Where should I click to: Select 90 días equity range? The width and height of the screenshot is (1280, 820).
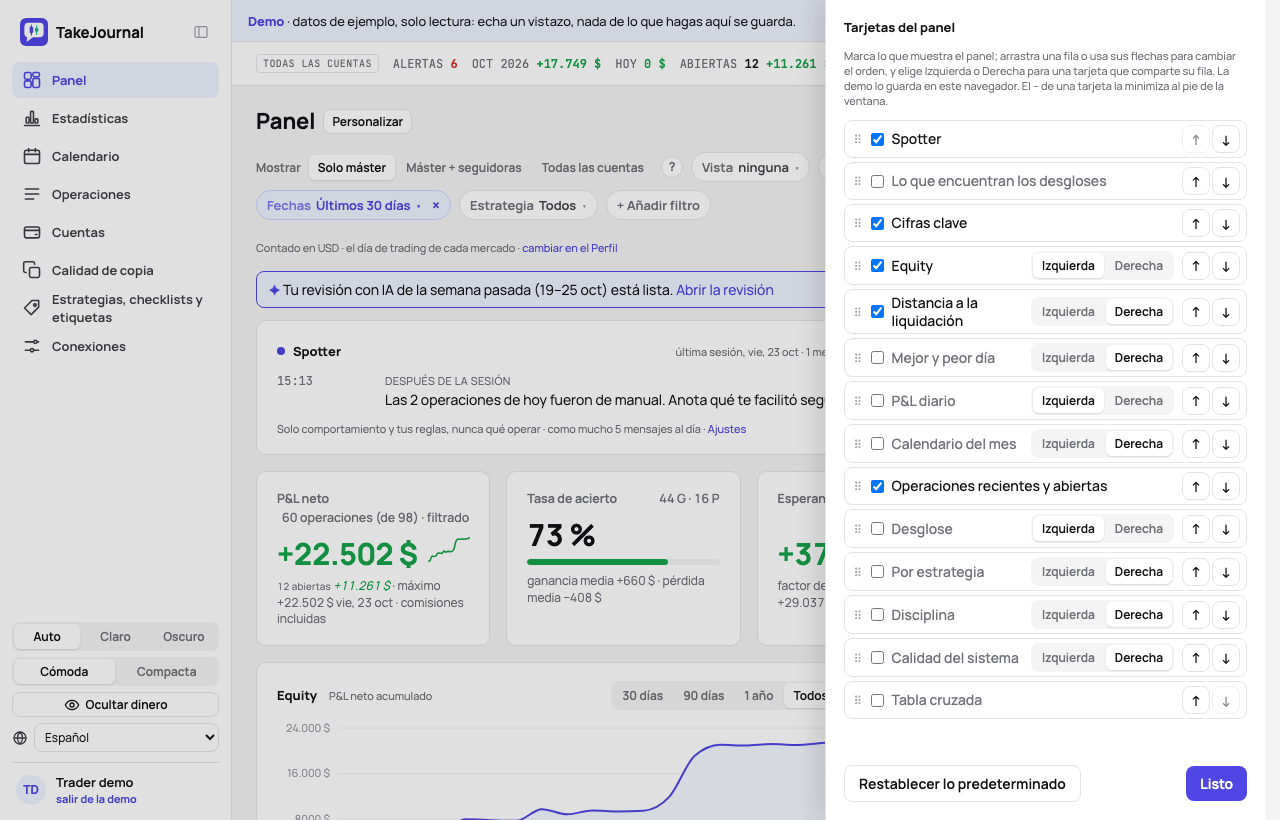pyautogui.click(x=704, y=696)
